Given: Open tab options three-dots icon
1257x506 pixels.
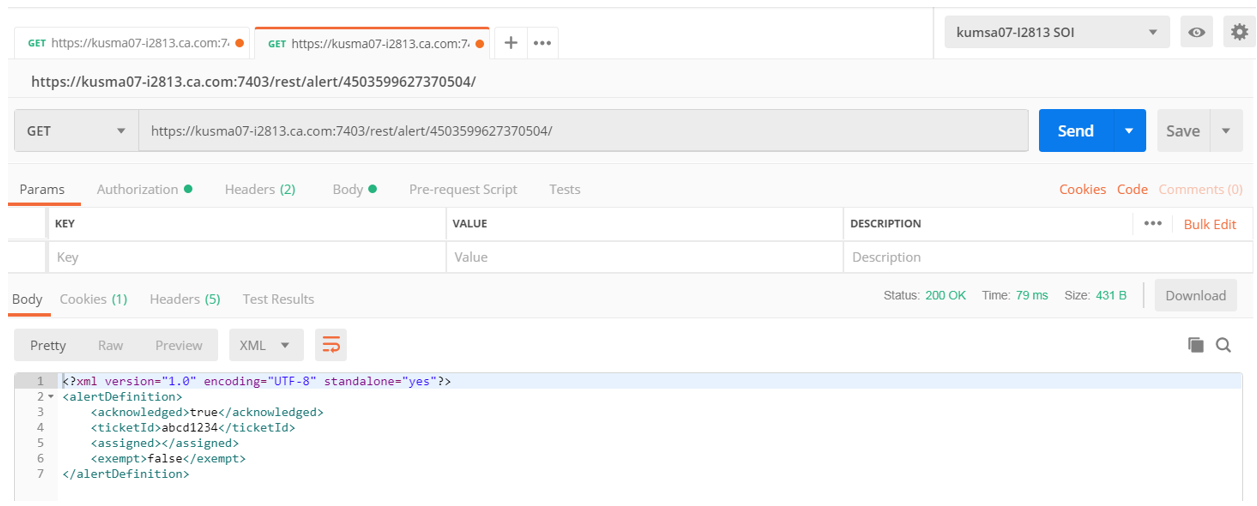Looking at the screenshot, I should [542, 43].
